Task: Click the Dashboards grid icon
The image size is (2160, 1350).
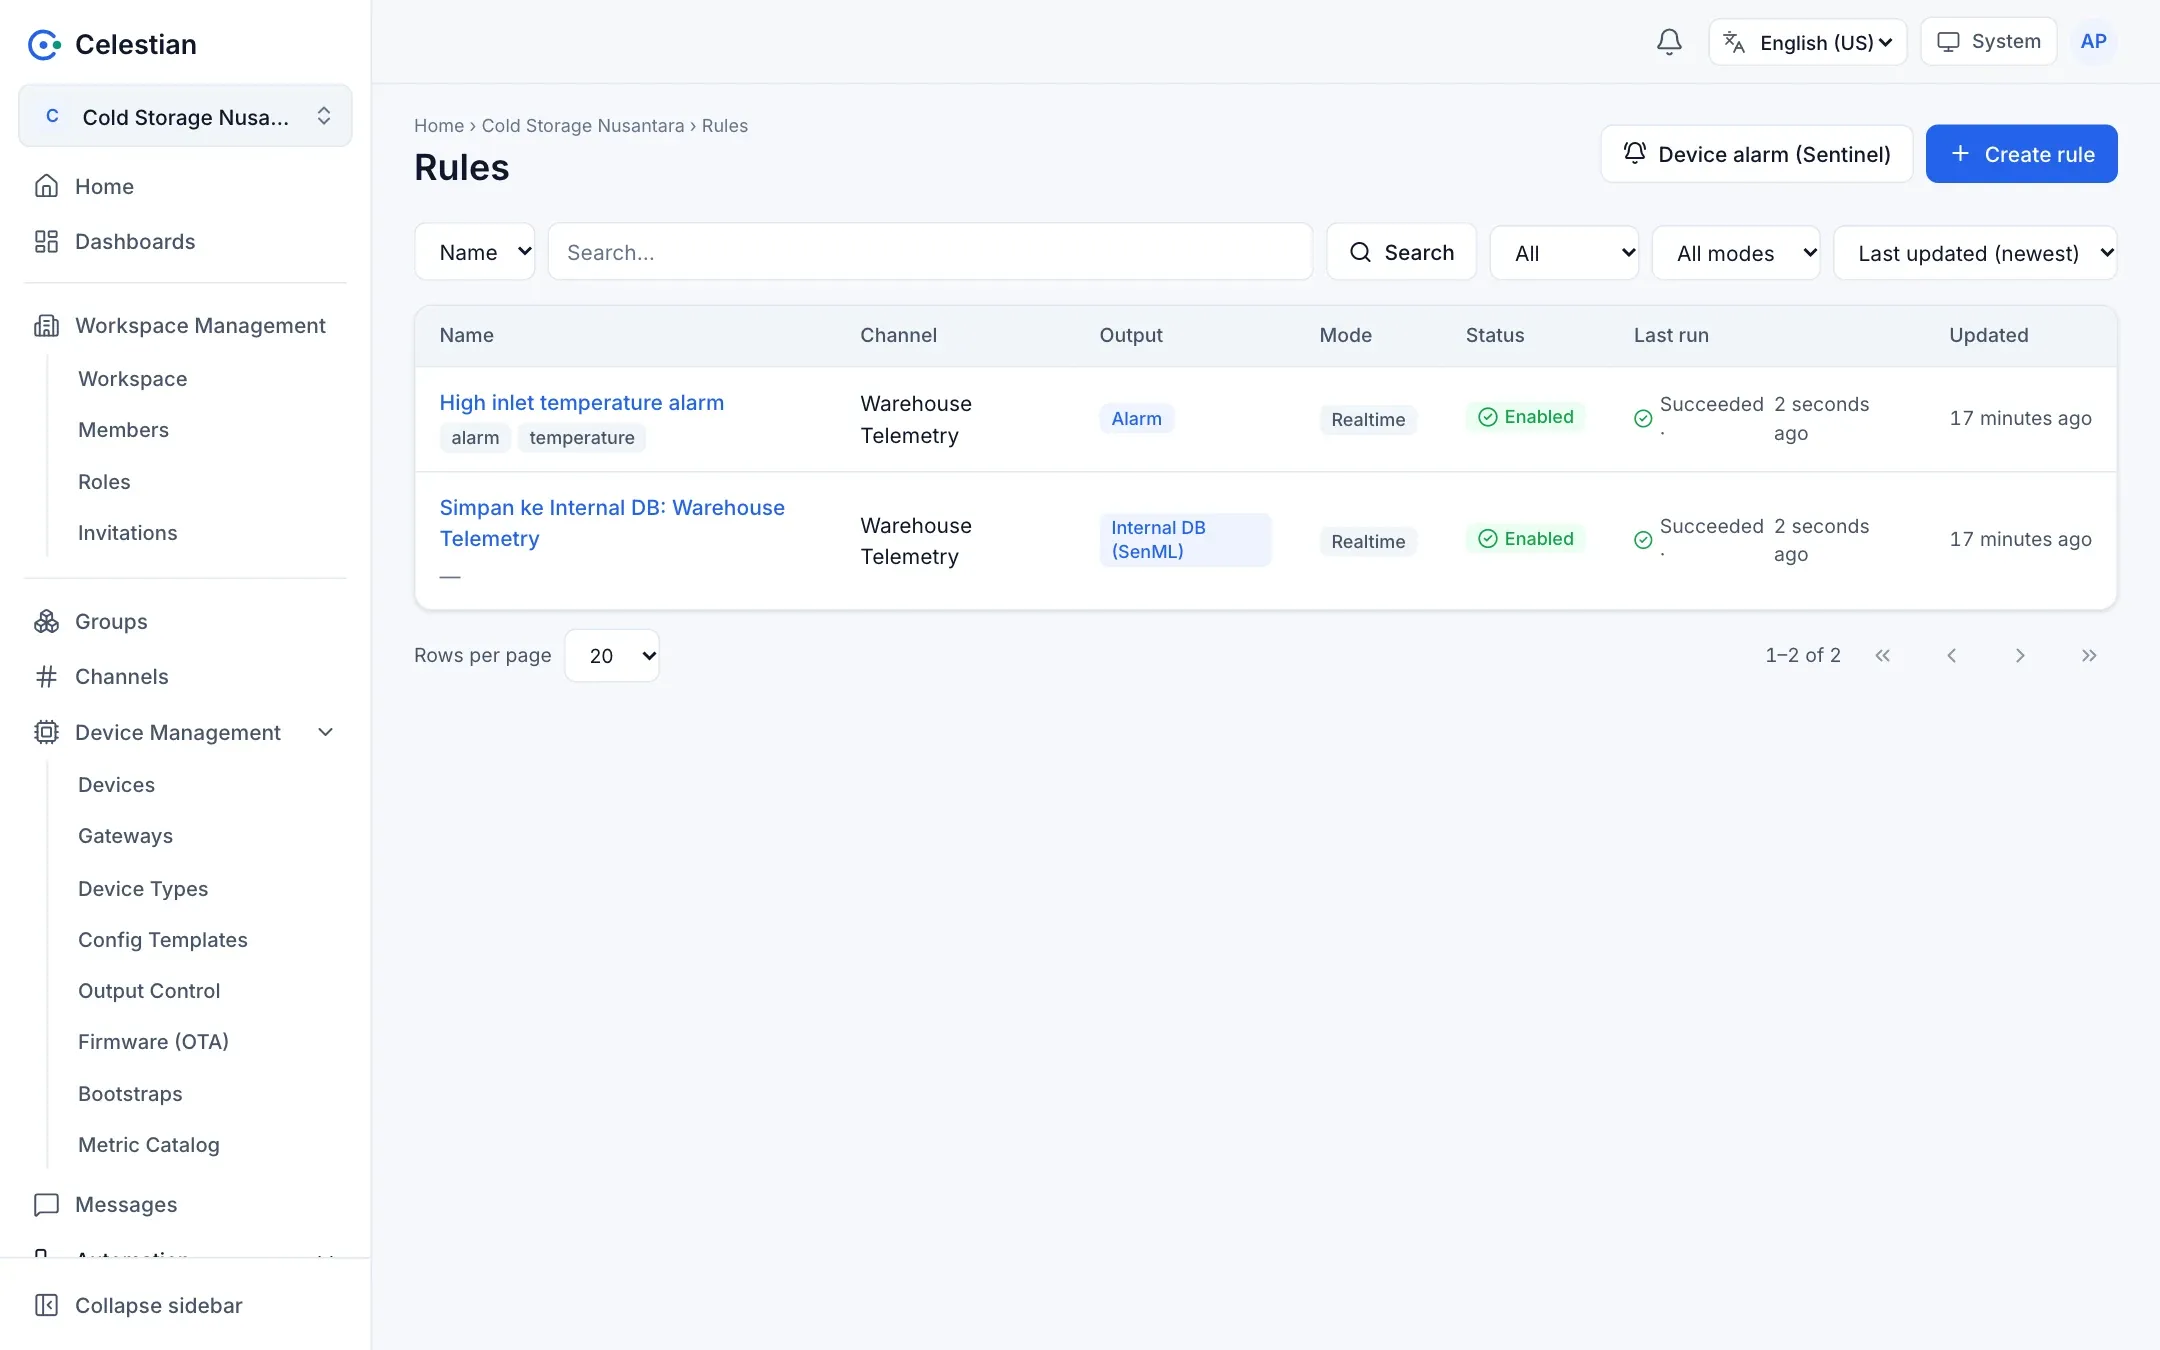Action: 46,241
